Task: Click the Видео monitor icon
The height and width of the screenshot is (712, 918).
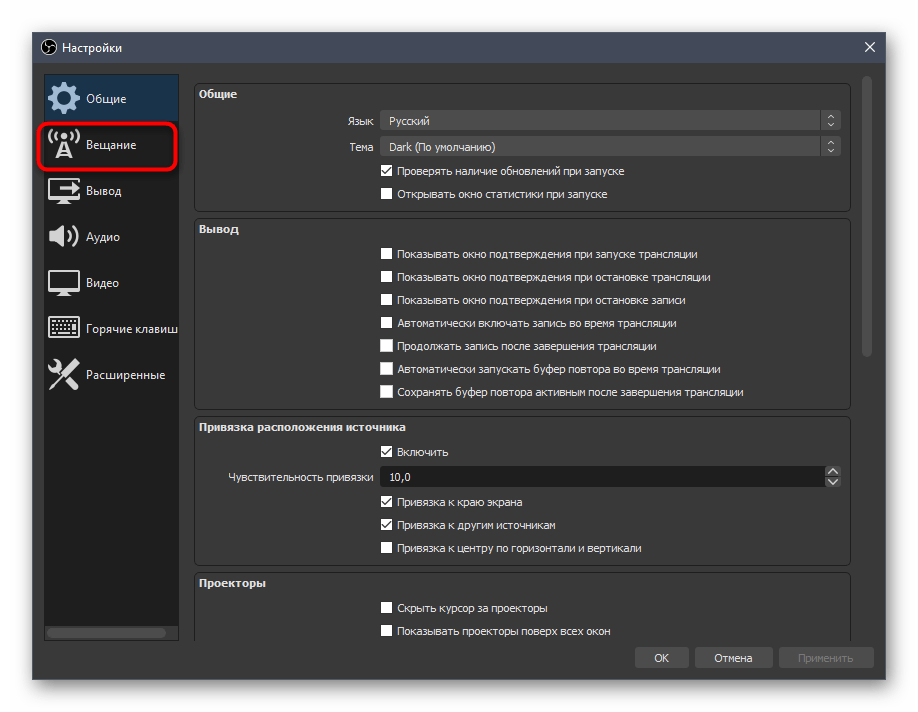Action: 64,283
